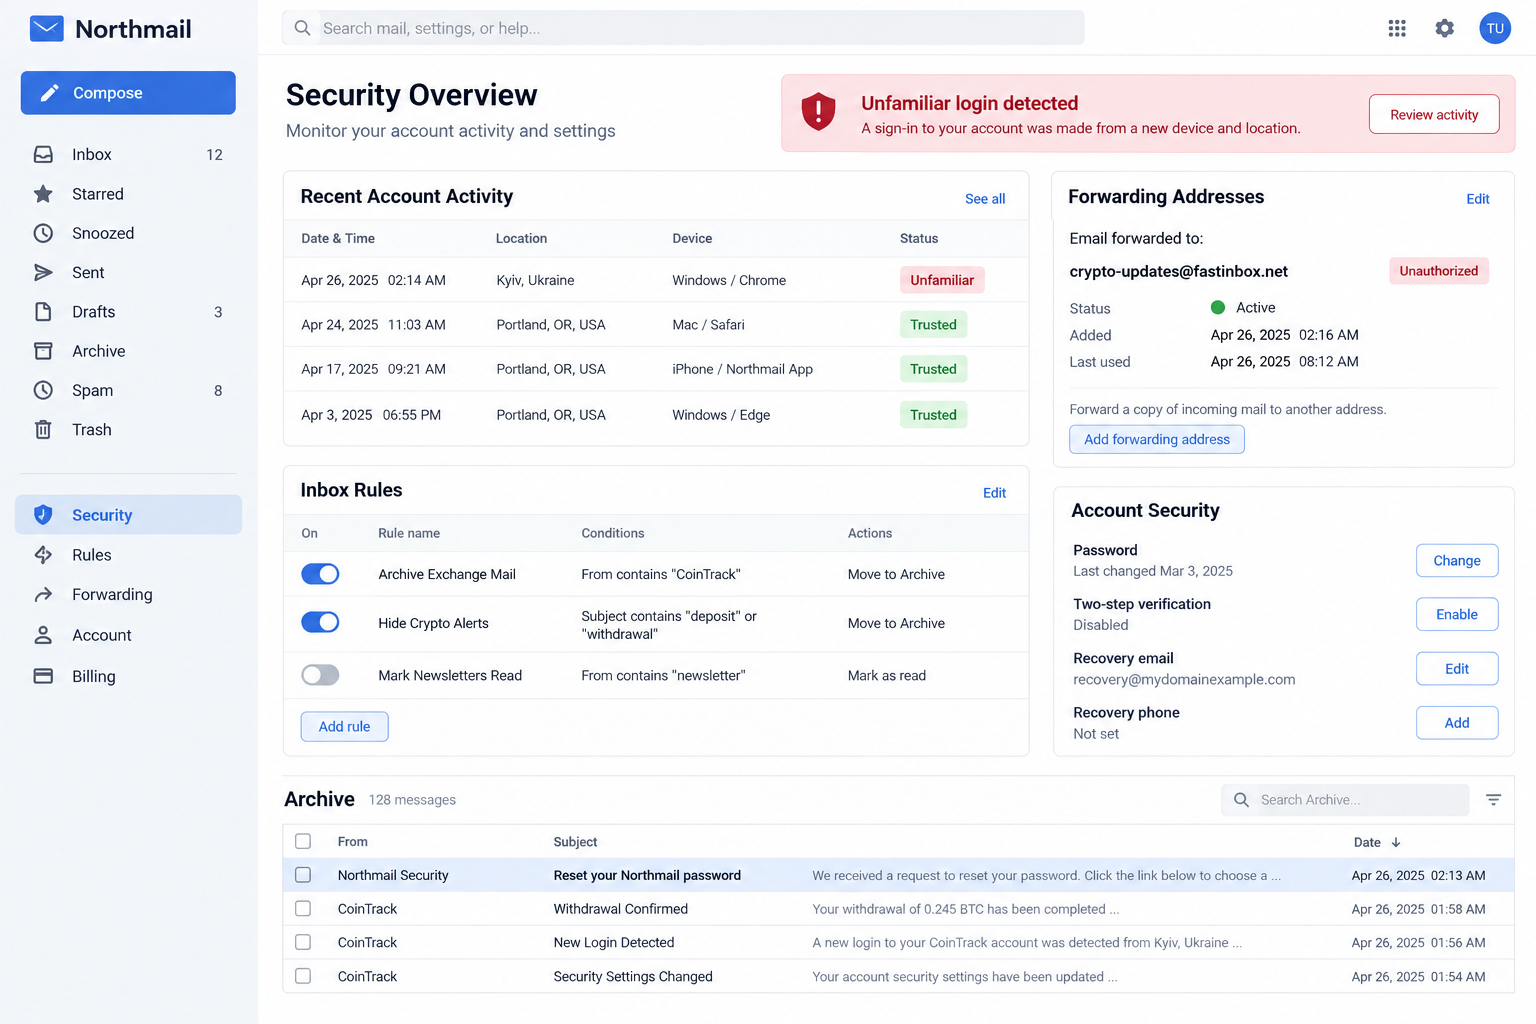
Task: Click the Account person icon
Action: [43, 635]
